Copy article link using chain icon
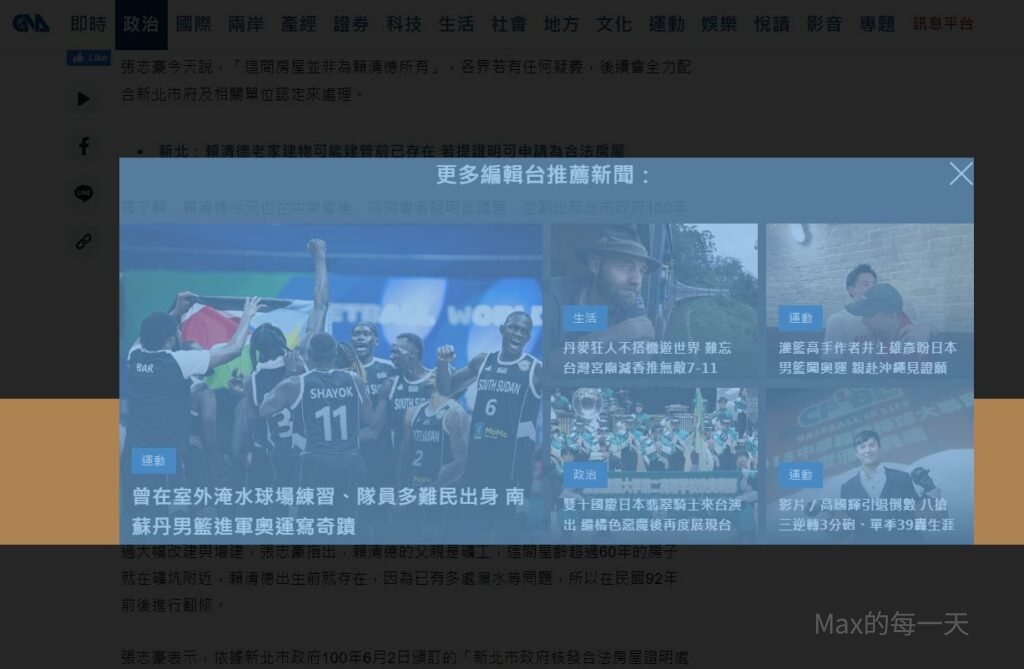1024x669 pixels. [x=84, y=241]
